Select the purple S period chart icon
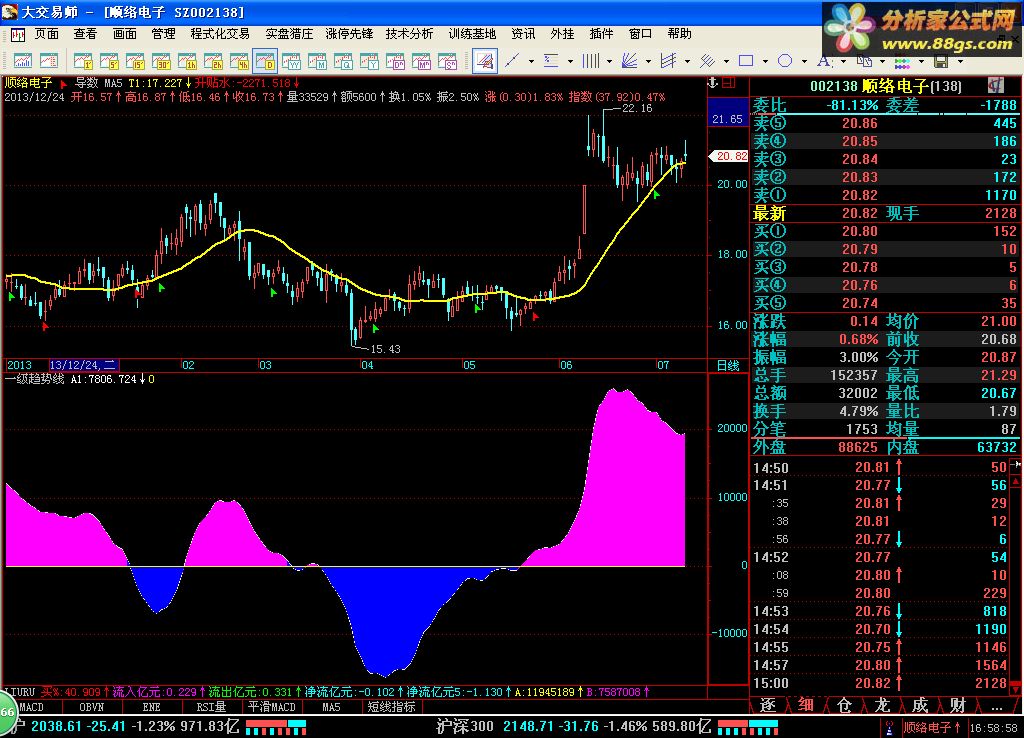1024x738 pixels. point(448,61)
